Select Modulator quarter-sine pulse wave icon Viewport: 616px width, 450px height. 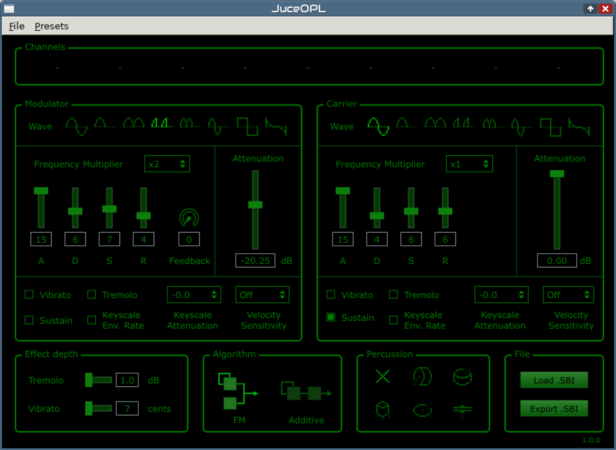click(x=162, y=123)
